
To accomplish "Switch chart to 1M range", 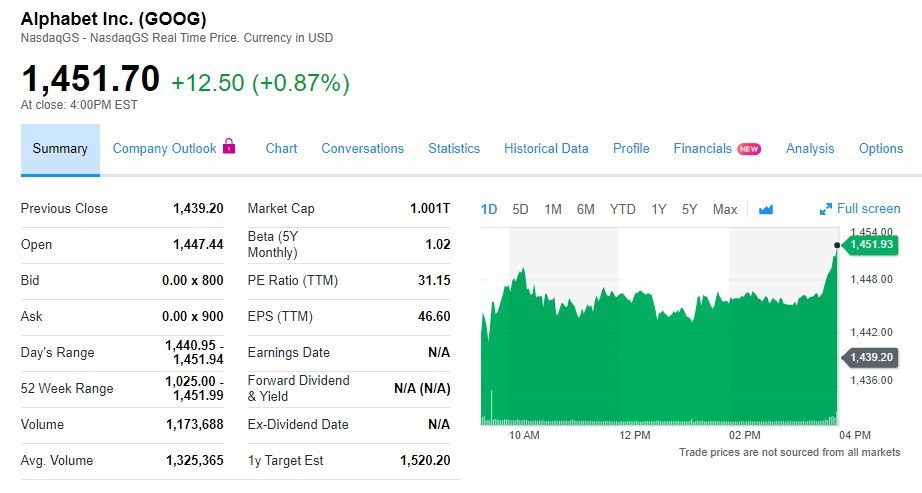I will pos(553,209).
